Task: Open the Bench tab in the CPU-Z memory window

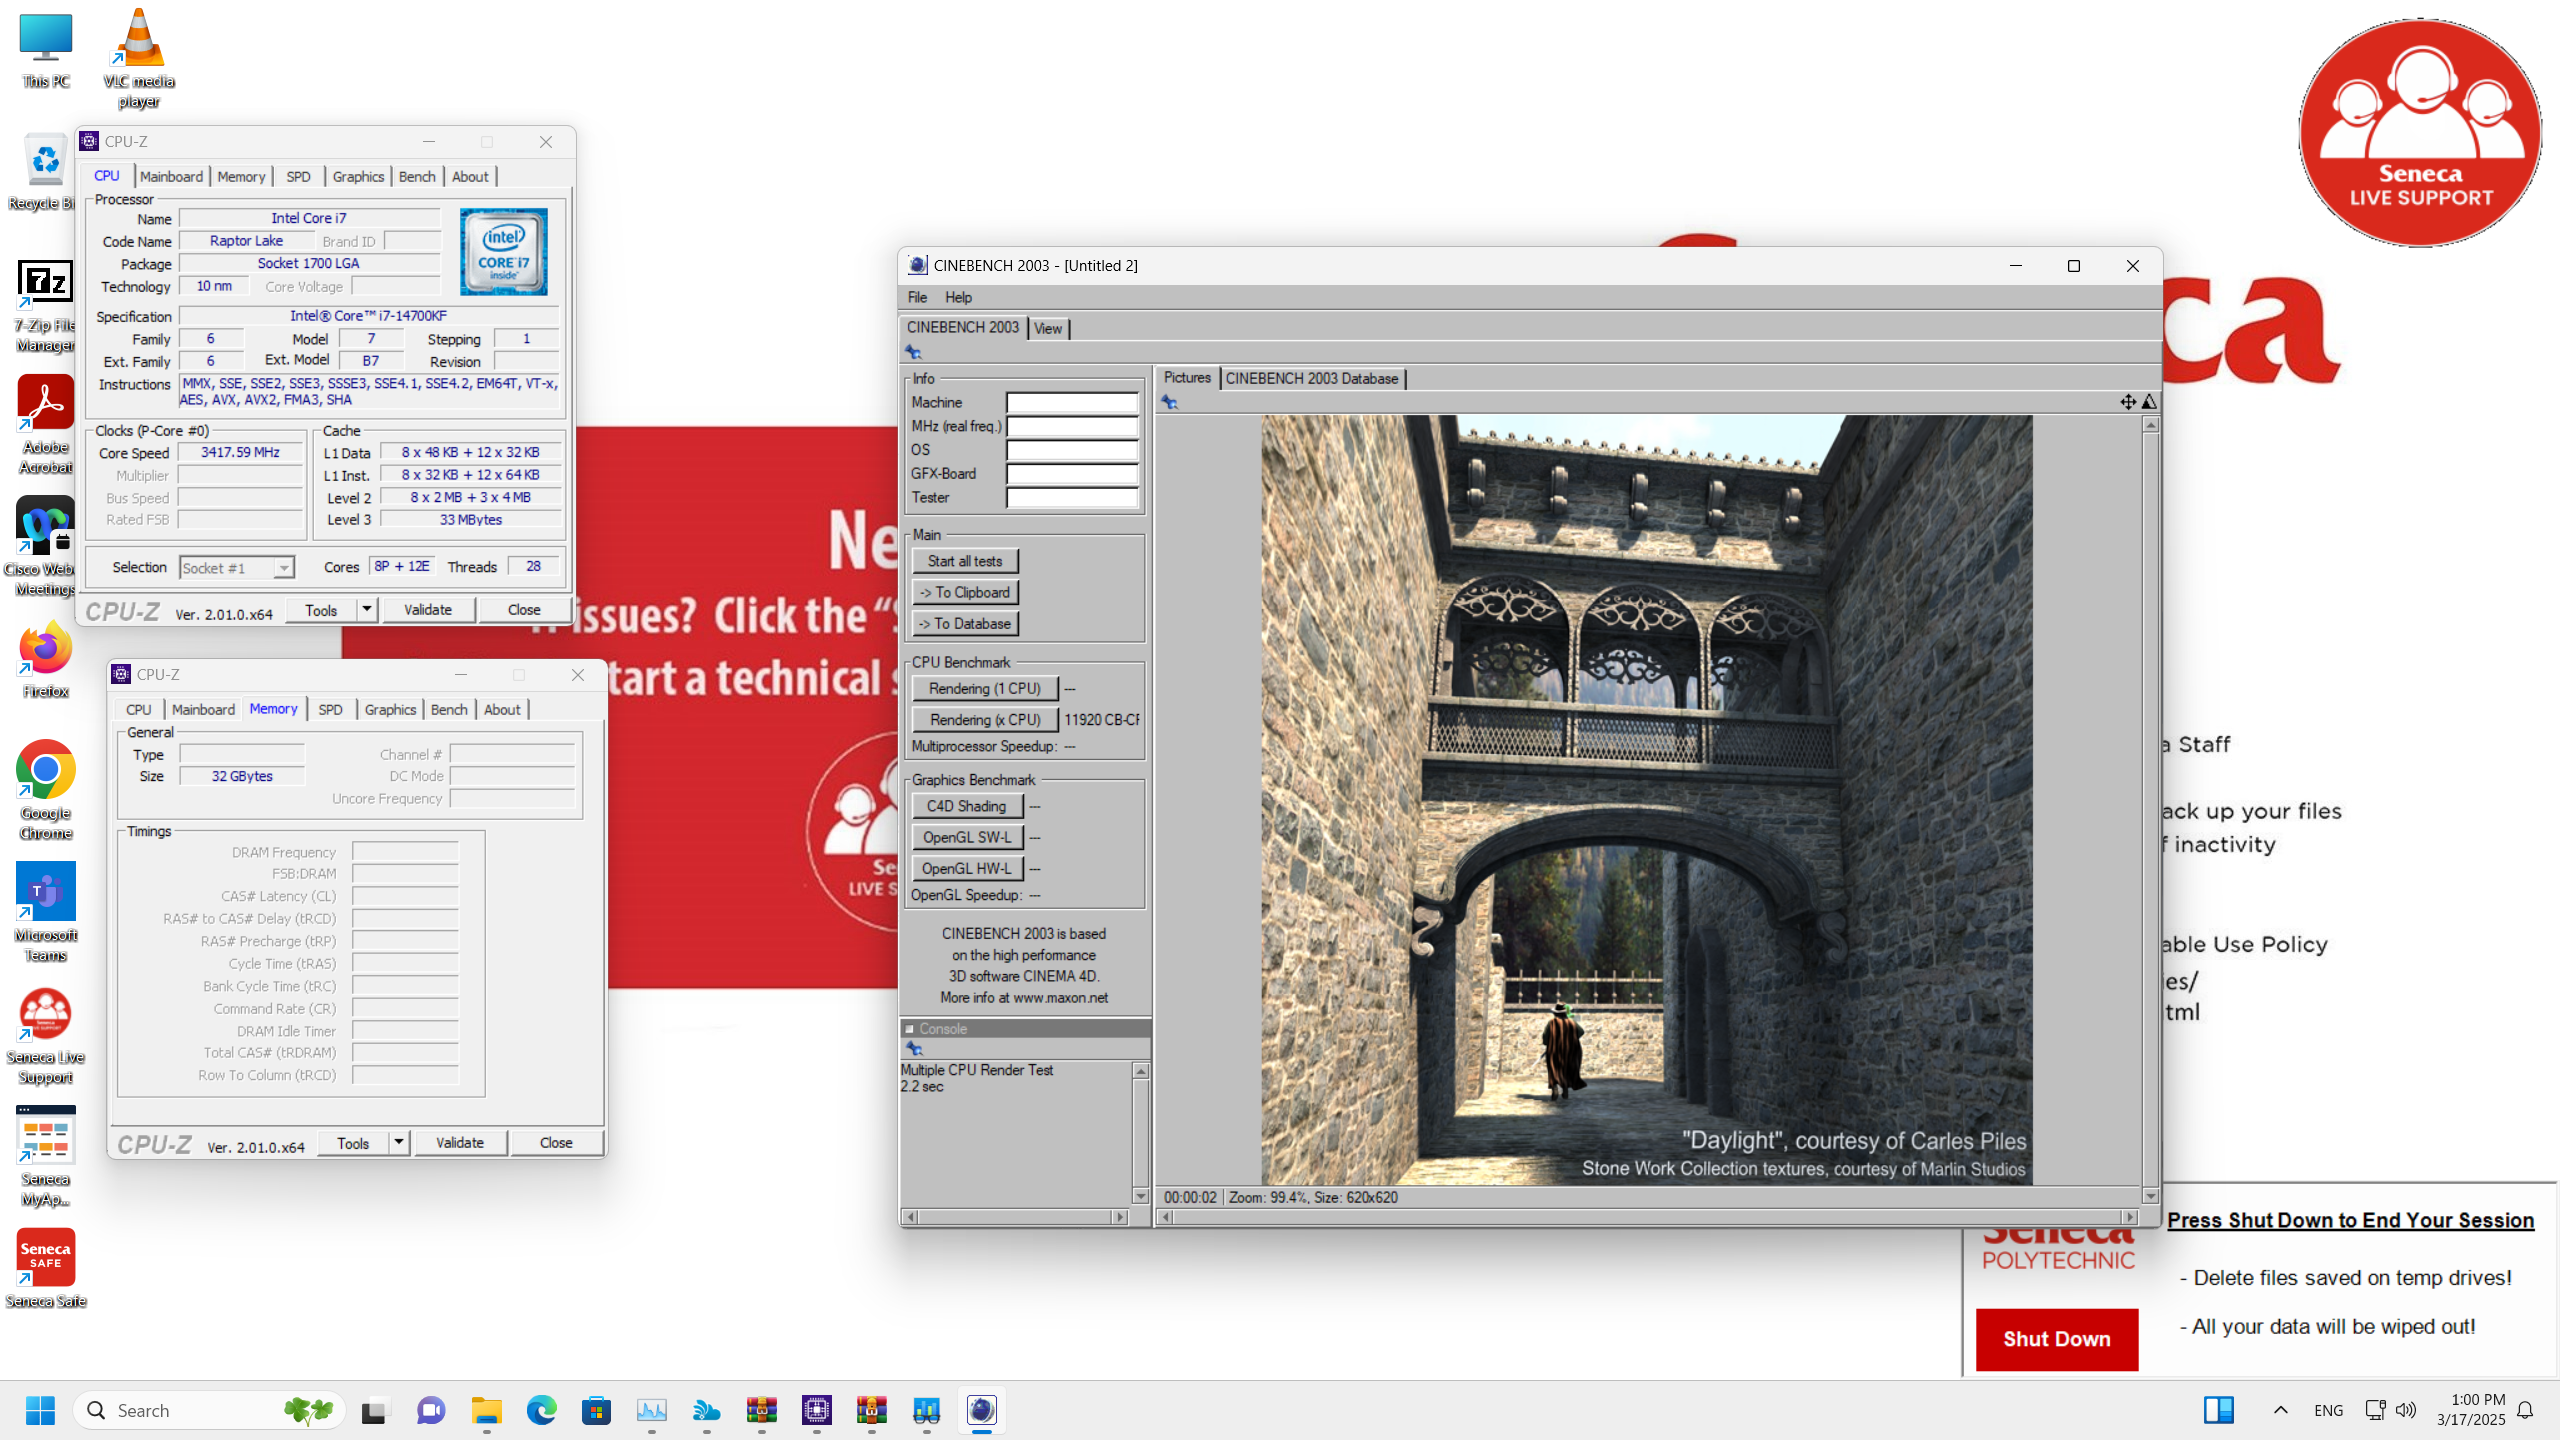Action: click(449, 709)
